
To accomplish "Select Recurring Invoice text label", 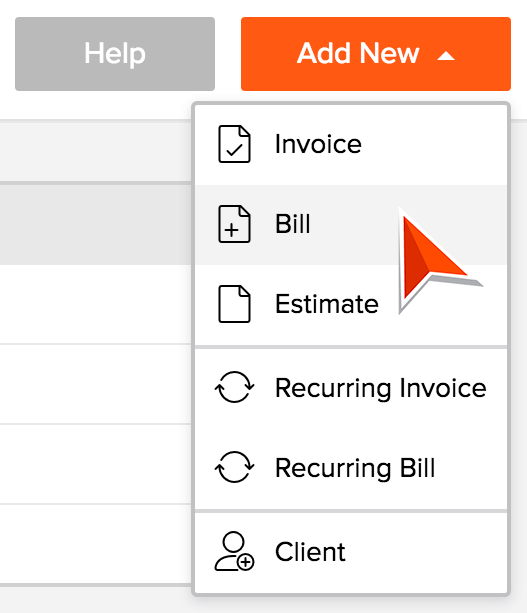I will (x=381, y=388).
